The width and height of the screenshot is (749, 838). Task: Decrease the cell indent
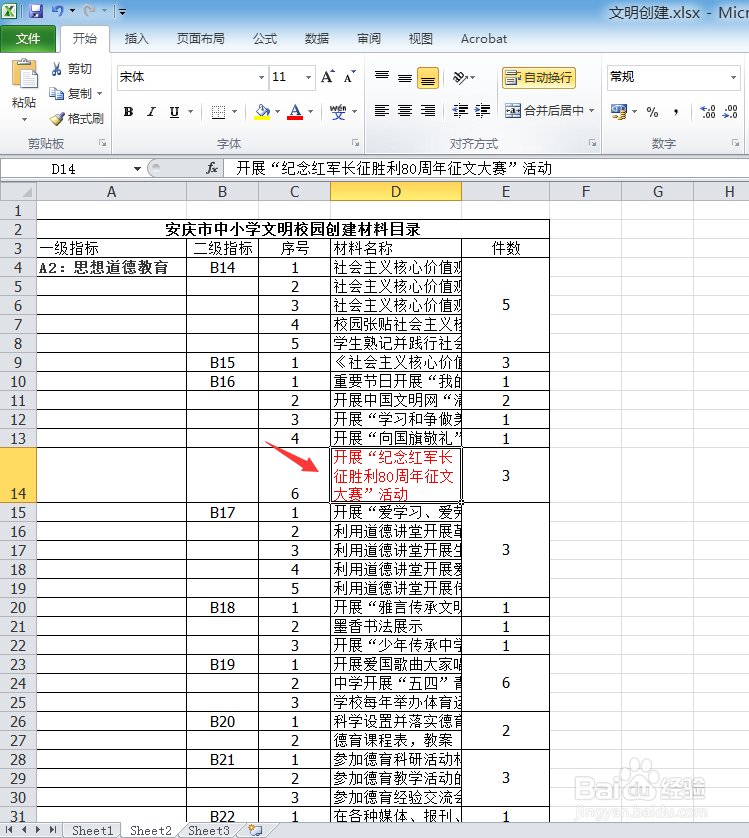(459, 111)
